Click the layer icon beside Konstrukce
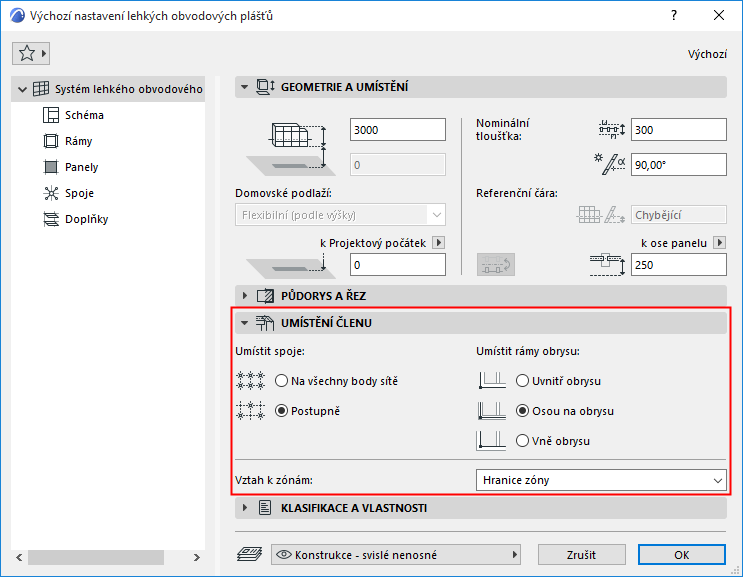The image size is (743, 577). 250,554
